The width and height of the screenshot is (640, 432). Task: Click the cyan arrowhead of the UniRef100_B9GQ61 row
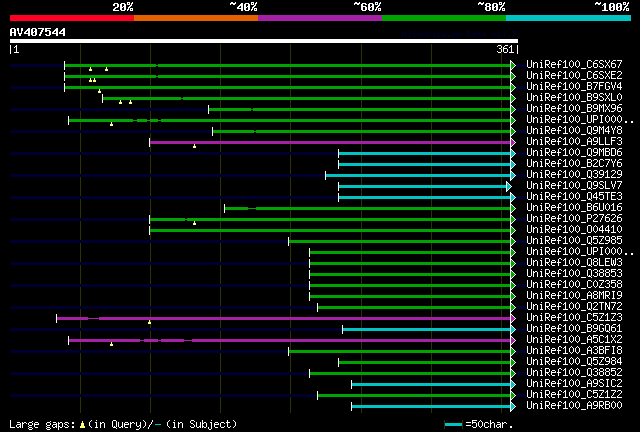(513, 330)
